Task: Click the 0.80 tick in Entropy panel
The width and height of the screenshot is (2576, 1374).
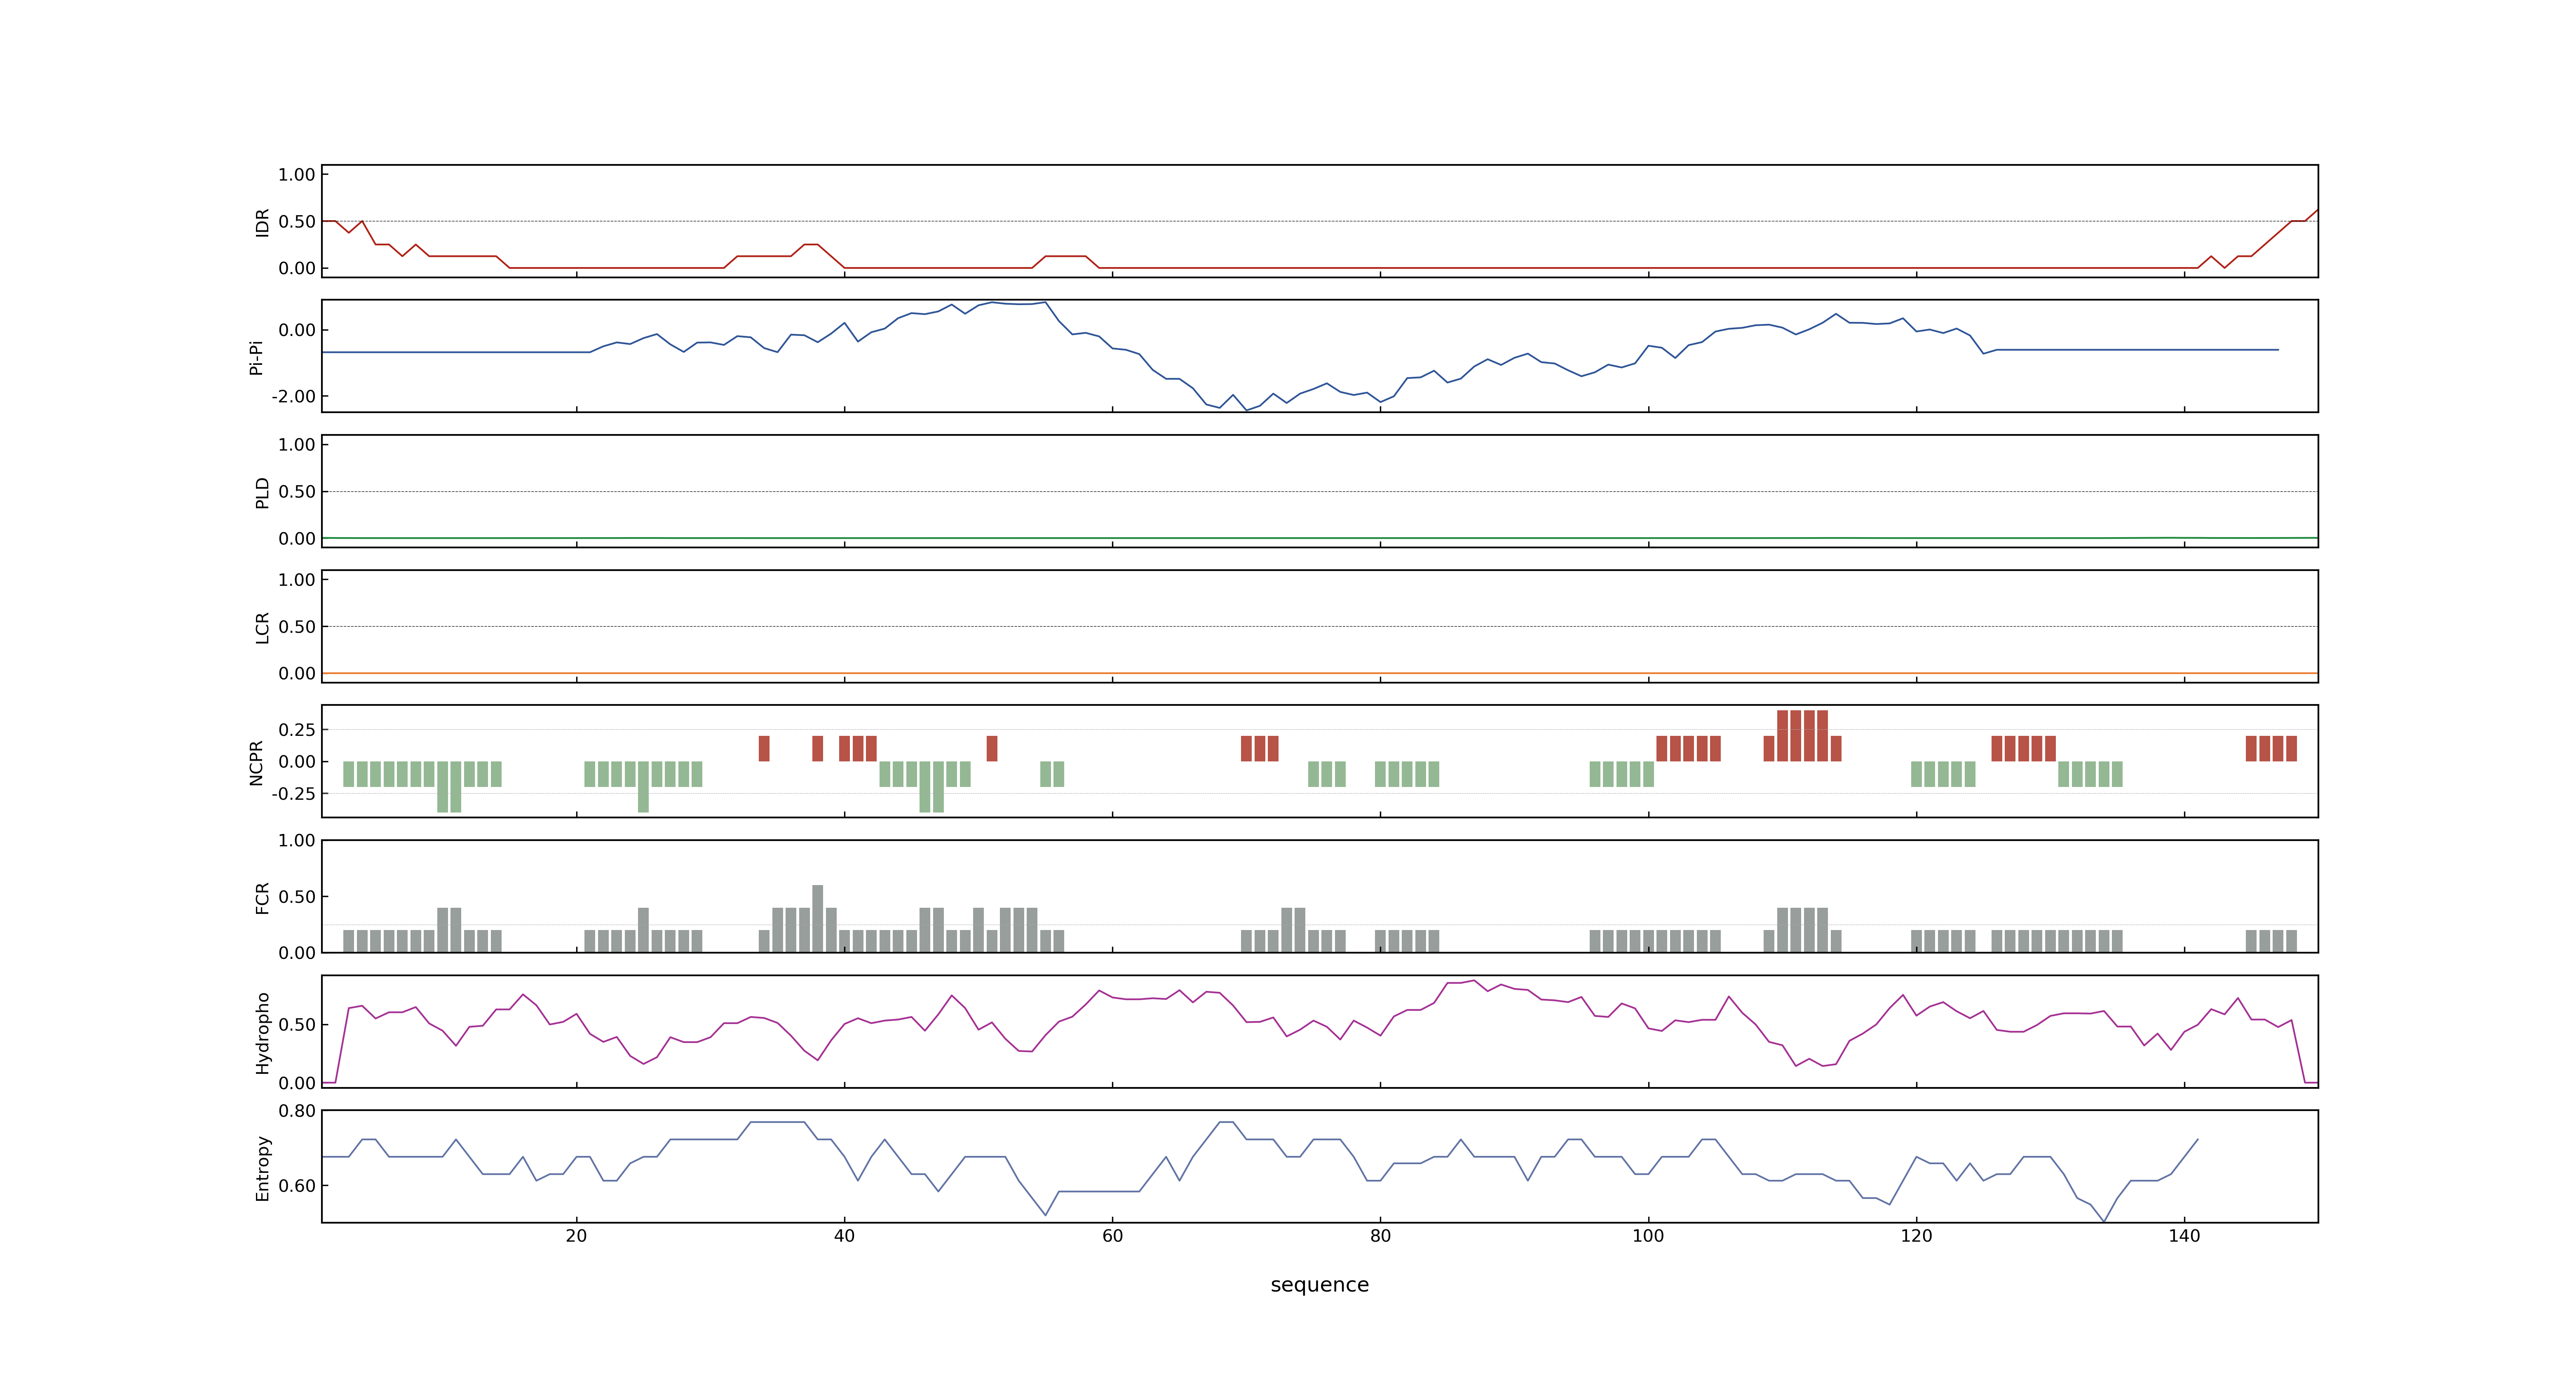Action: pyautogui.click(x=297, y=1111)
